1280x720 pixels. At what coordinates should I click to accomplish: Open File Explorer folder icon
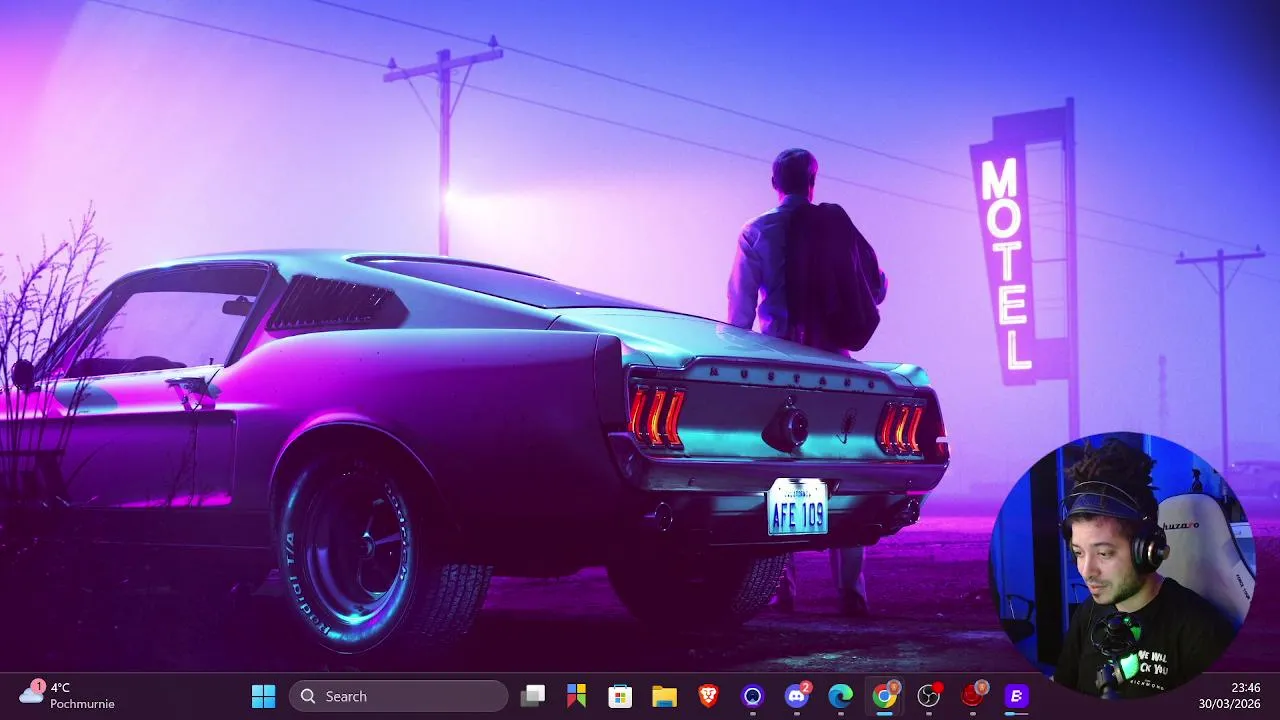(x=665, y=696)
